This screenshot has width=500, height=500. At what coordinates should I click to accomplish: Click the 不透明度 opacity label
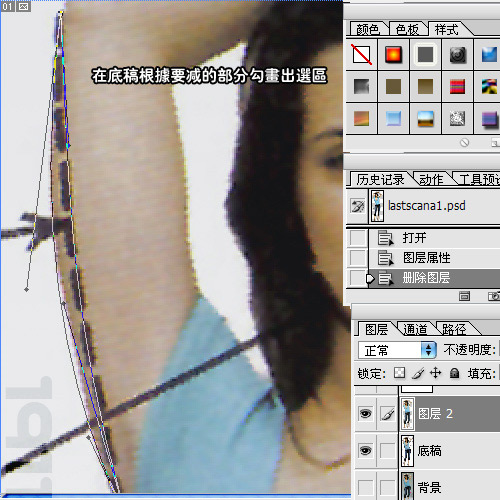(x=469, y=350)
